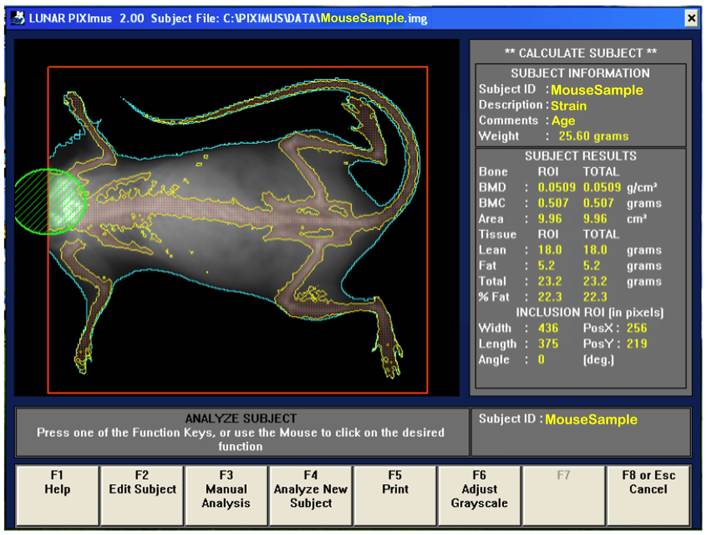Click the Lean ROI value 18.0

point(550,250)
